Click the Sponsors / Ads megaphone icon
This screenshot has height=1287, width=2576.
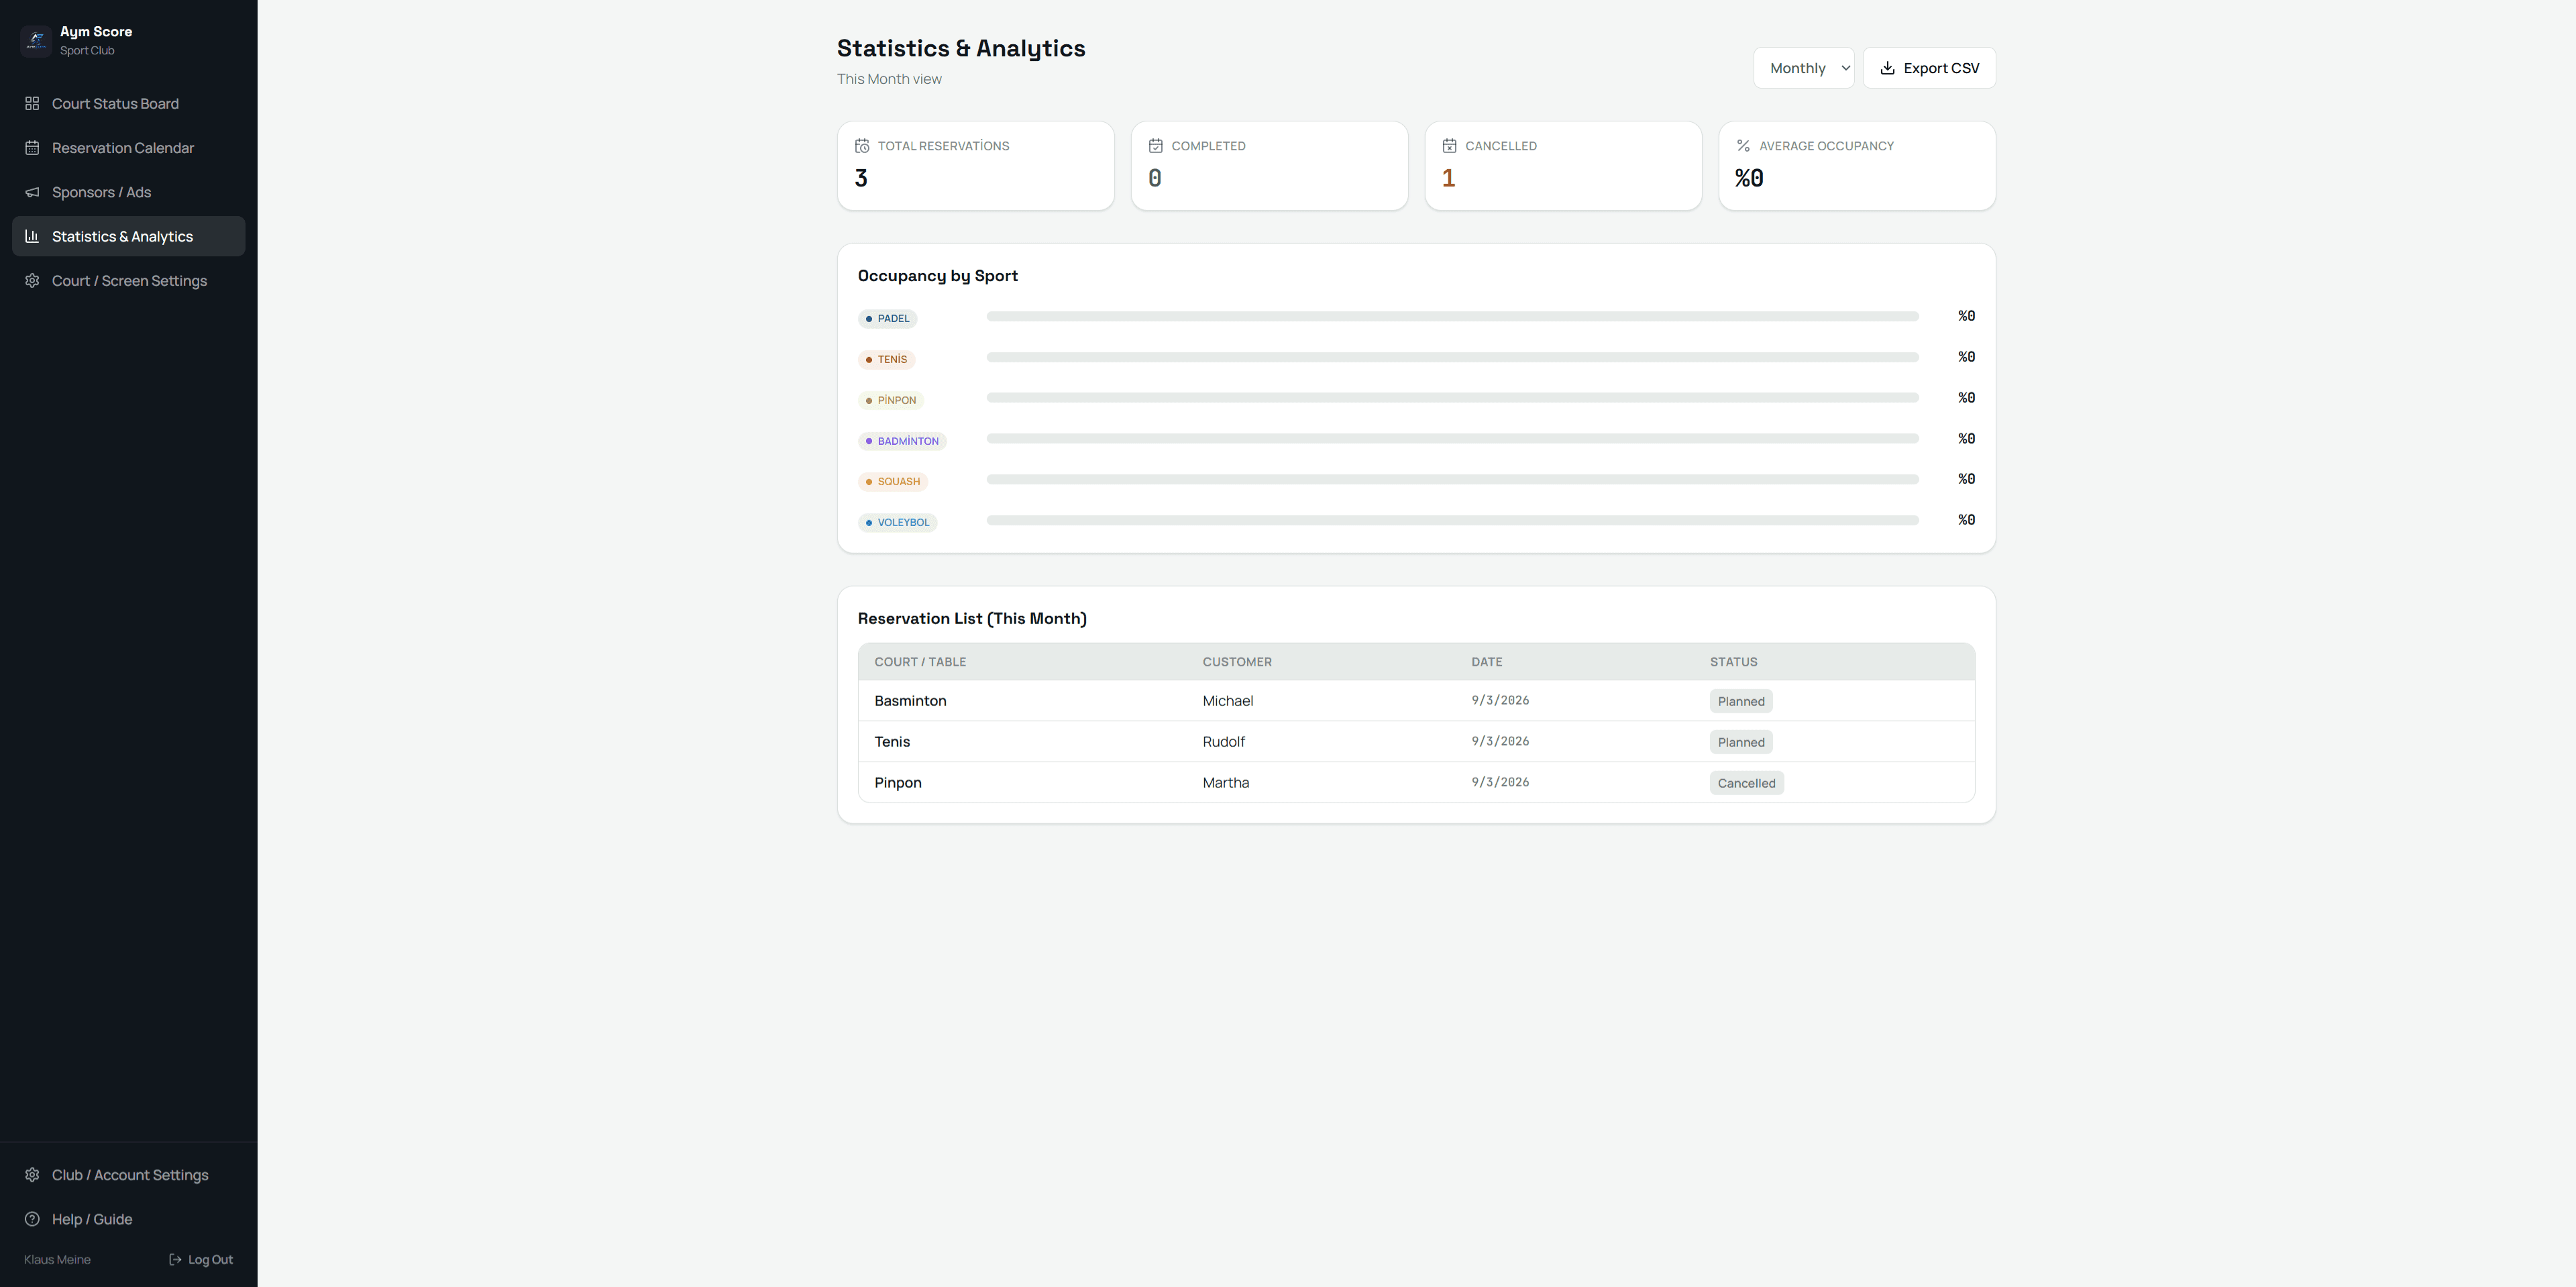32,192
